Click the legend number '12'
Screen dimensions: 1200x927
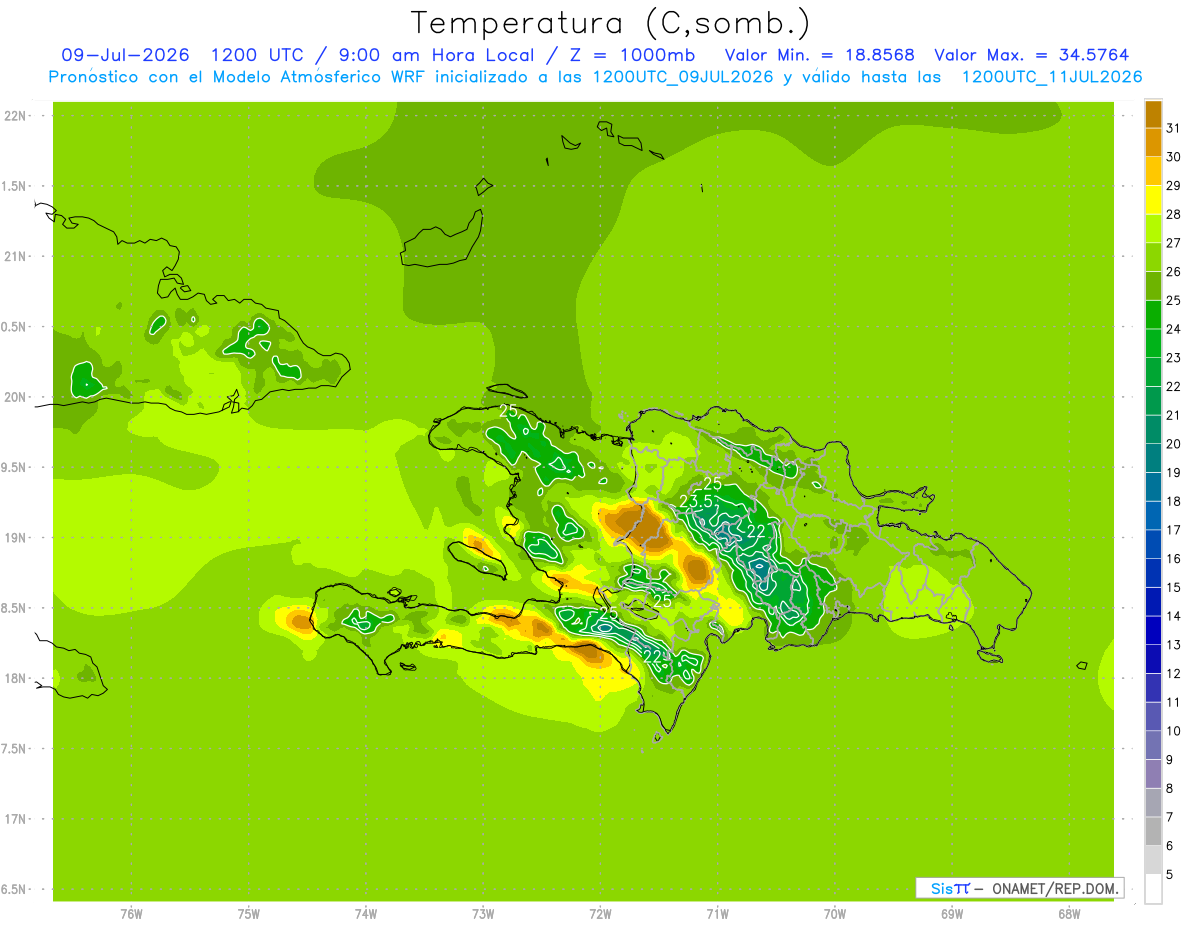1173,674
